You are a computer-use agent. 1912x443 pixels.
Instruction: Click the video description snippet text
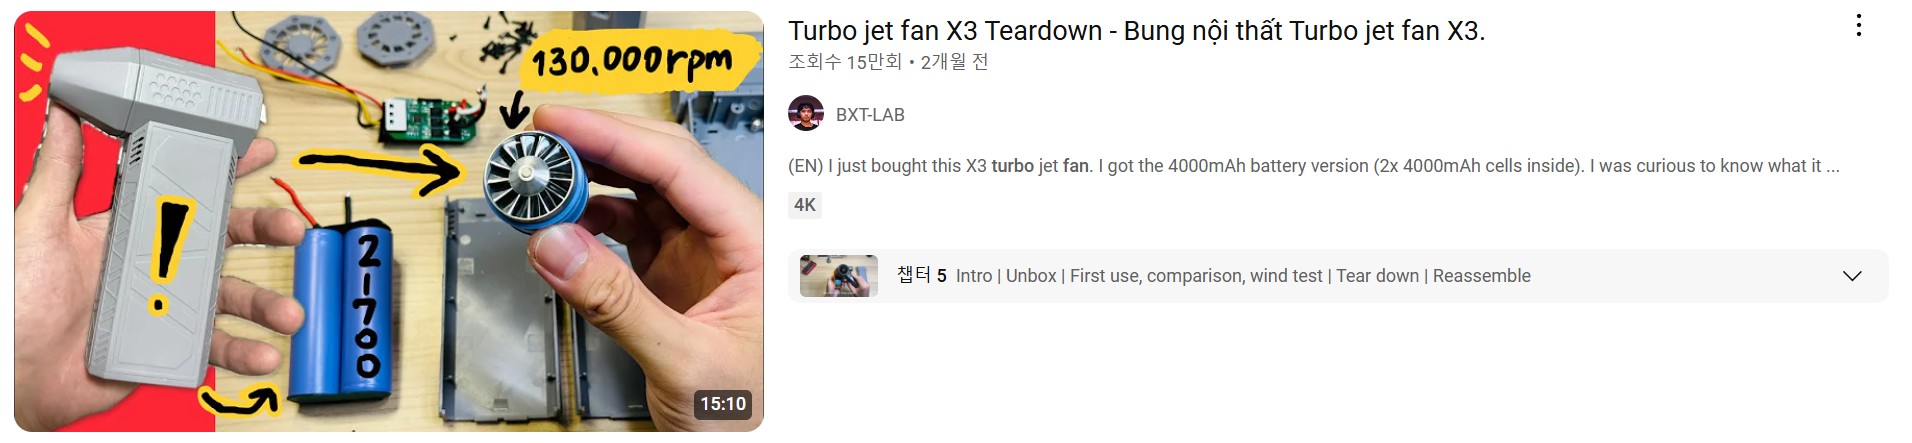[x=1313, y=166]
